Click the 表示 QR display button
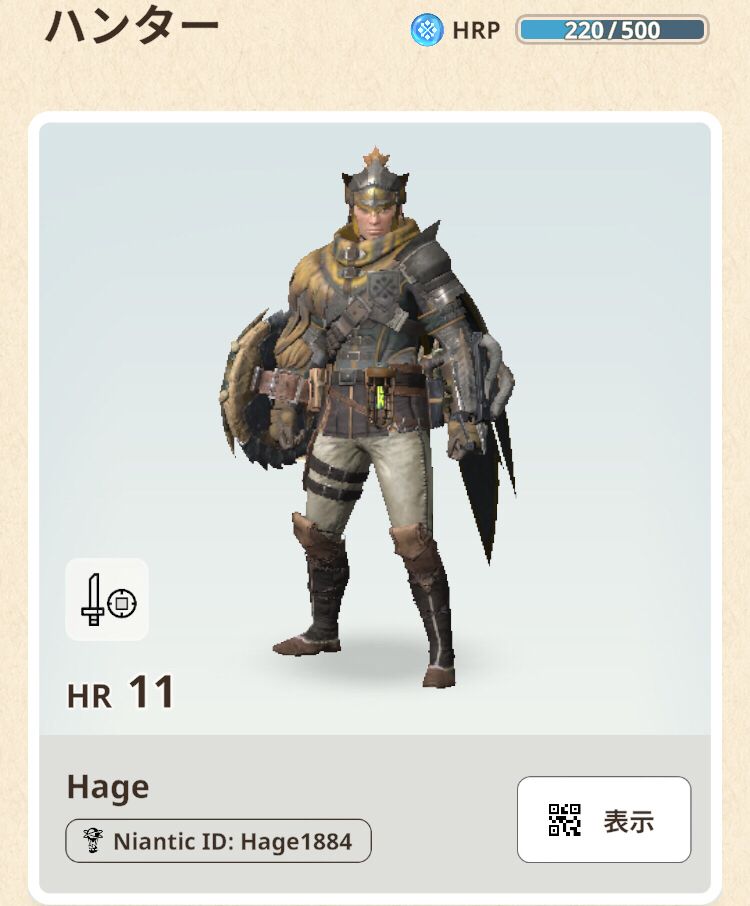Viewport: 750px width, 906px height. (604, 819)
